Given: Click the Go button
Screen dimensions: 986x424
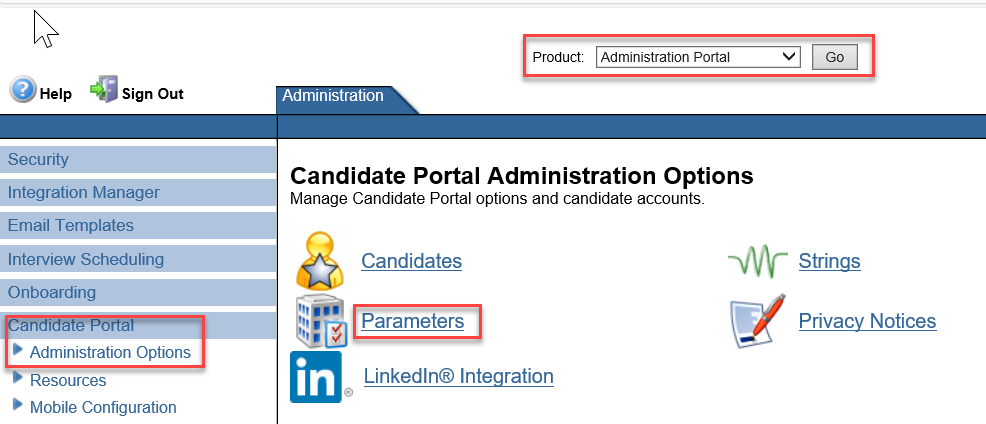Looking at the screenshot, I should click(834, 57).
